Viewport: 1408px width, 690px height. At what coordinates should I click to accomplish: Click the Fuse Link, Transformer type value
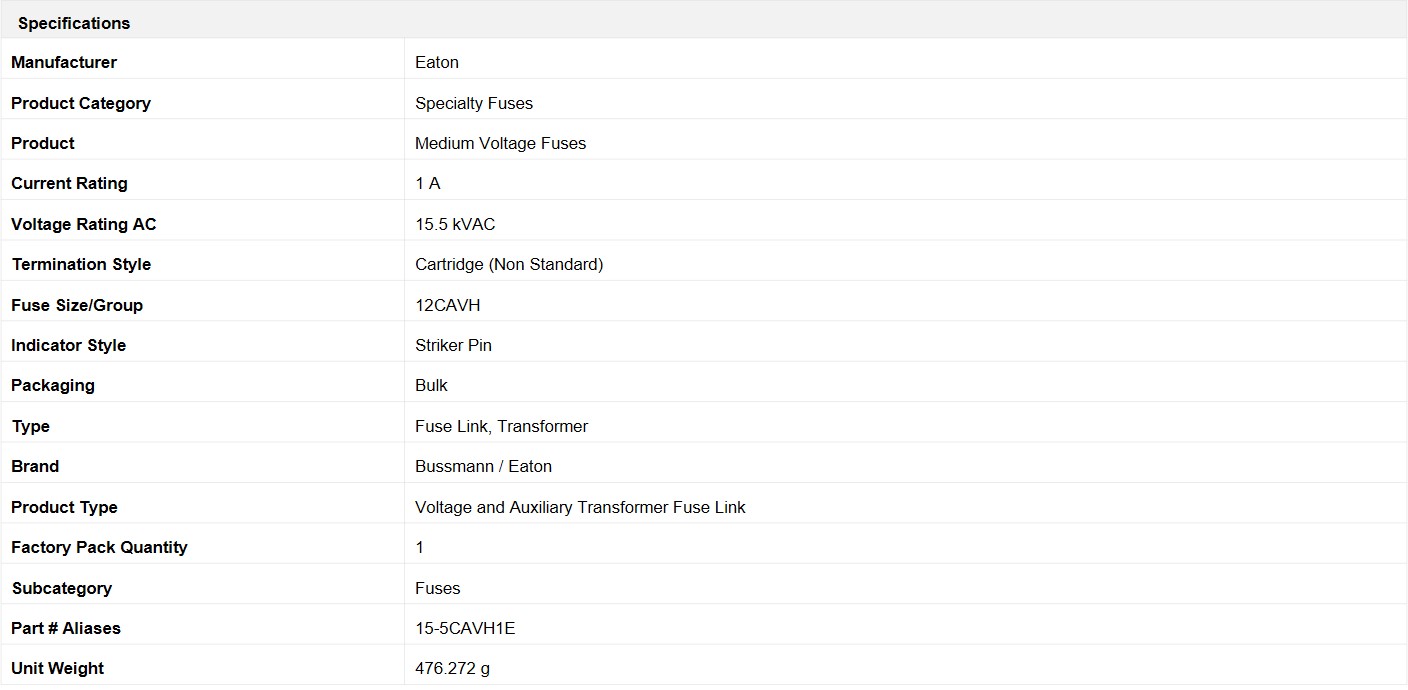click(502, 426)
